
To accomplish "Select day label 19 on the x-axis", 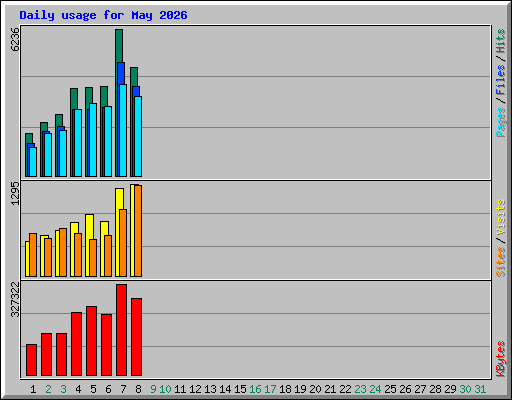I will coord(300,389).
